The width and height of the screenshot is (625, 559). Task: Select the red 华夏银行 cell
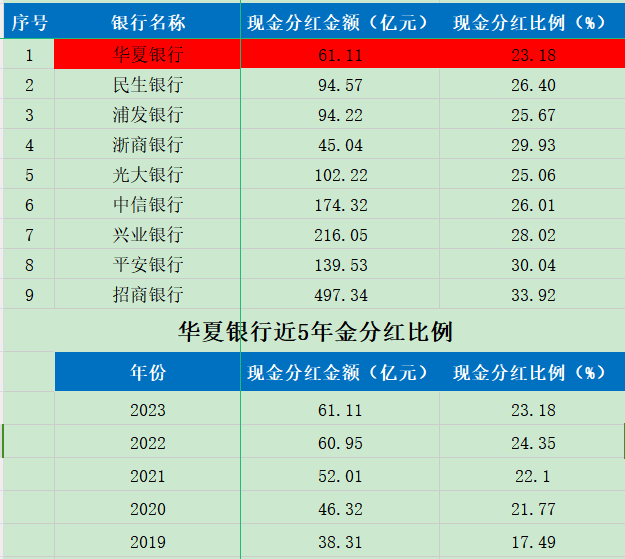[147, 54]
